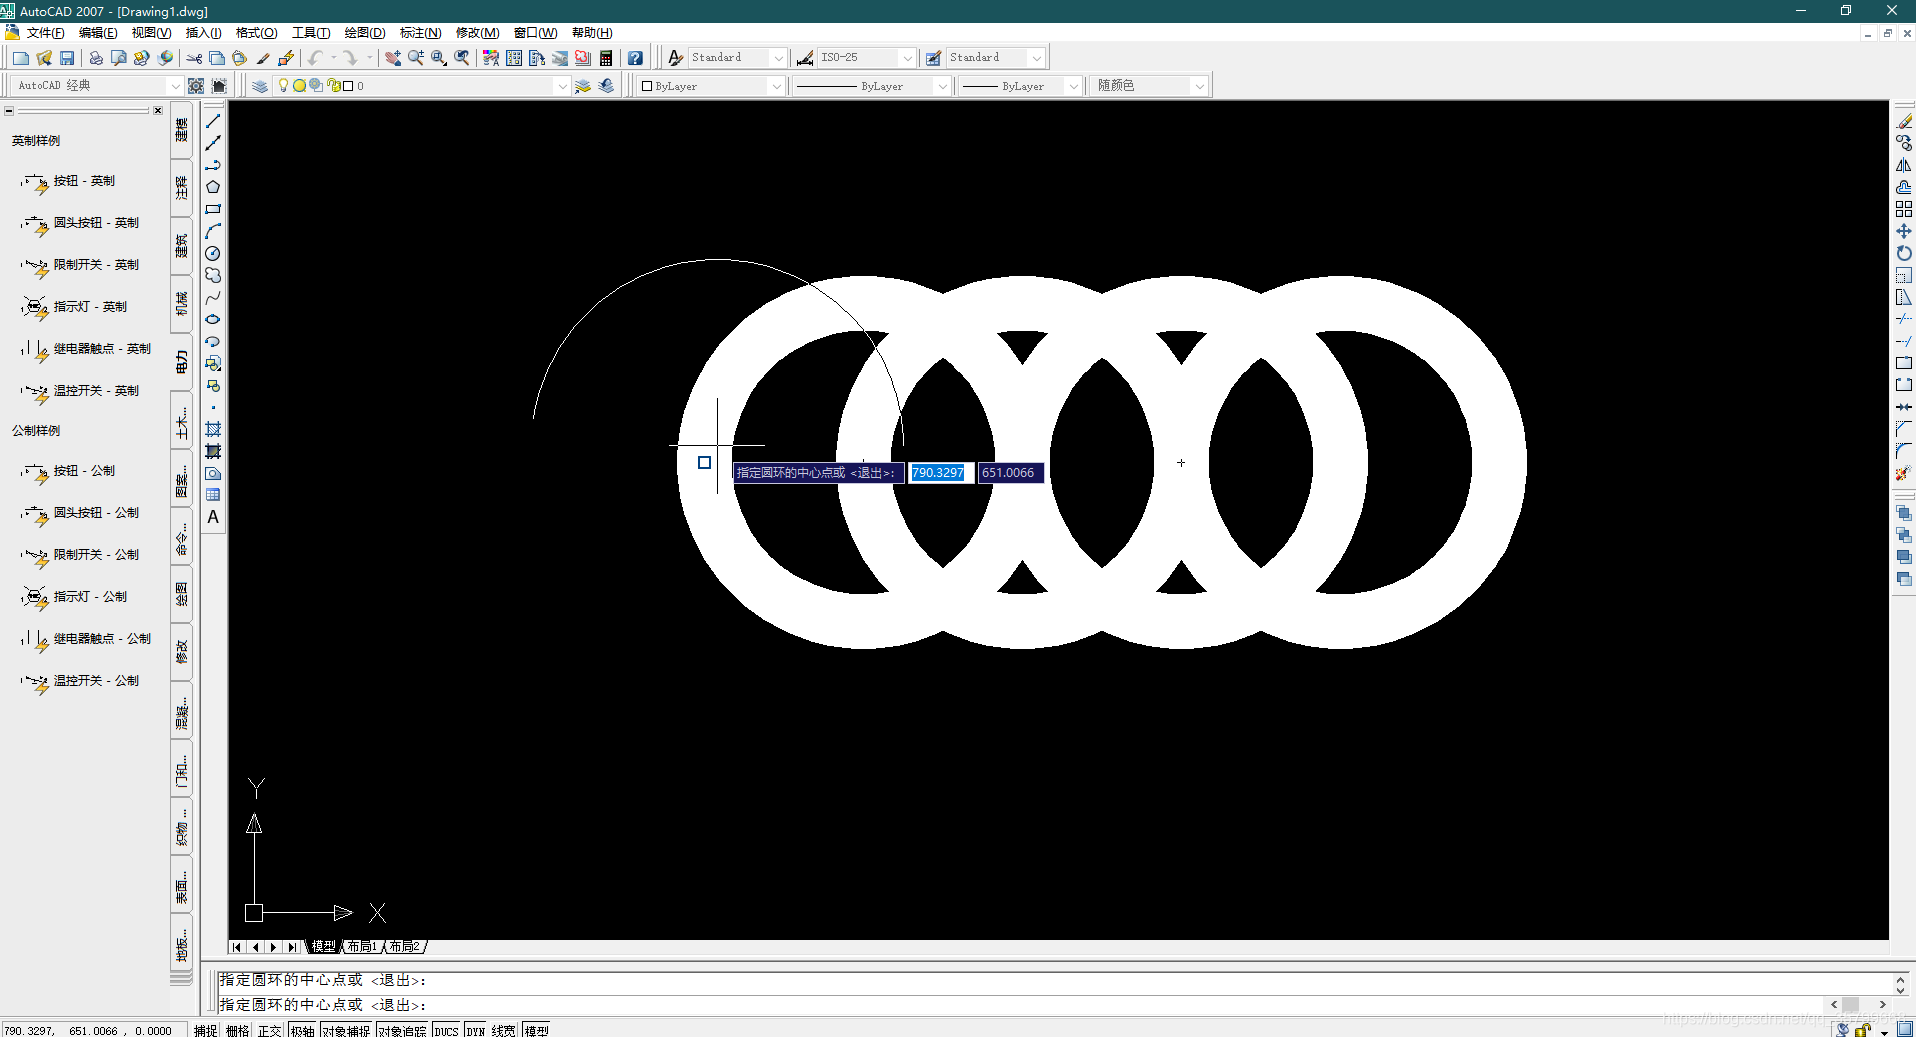Select the Arc drawing tool
Viewport: 1916px width, 1037px height.
213,231
